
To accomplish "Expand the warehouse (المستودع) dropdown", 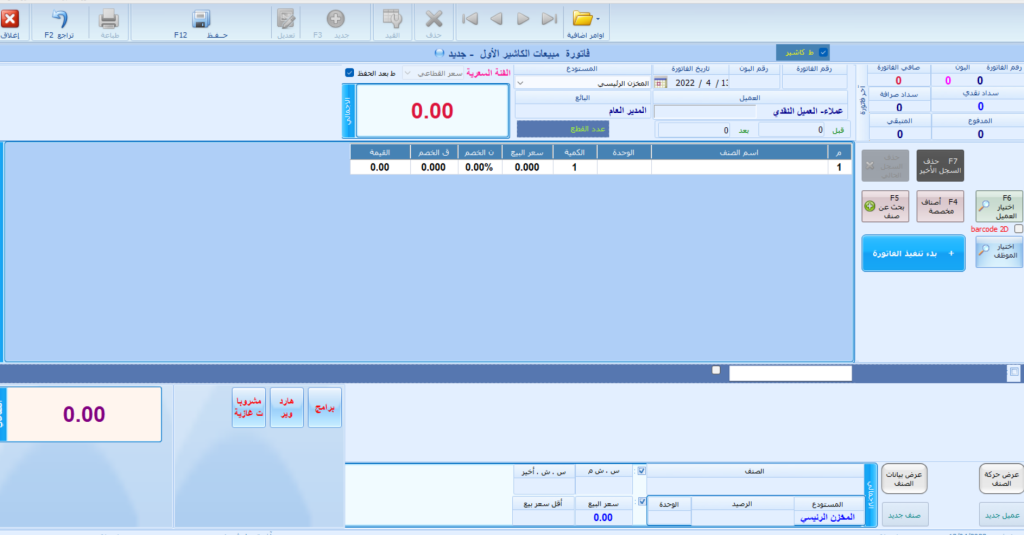I will click(x=521, y=84).
